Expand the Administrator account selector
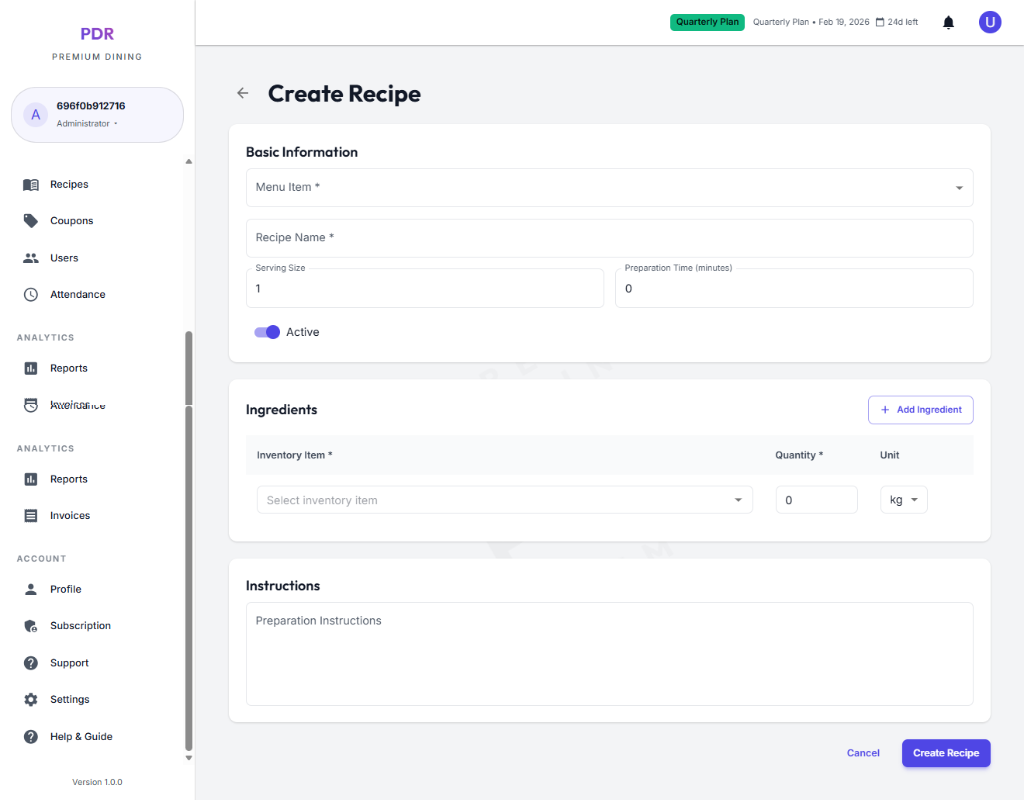 97,115
